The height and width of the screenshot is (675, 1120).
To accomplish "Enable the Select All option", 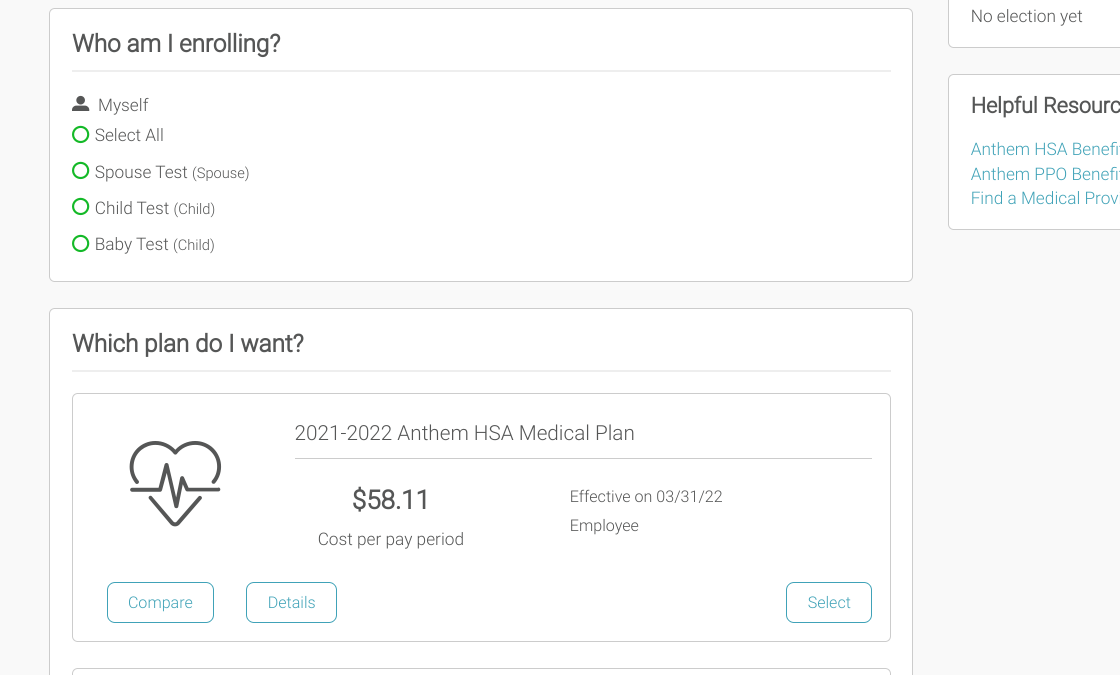I will pos(81,135).
